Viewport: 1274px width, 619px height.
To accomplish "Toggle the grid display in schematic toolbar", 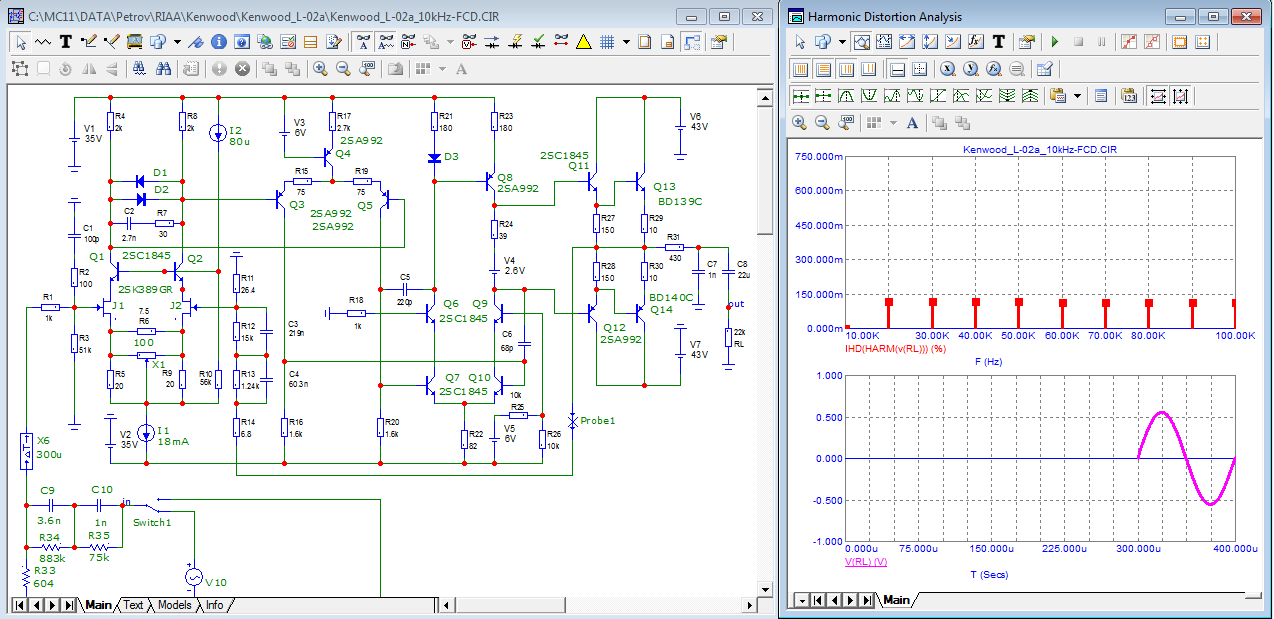I will pyautogui.click(x=606, y=42).
